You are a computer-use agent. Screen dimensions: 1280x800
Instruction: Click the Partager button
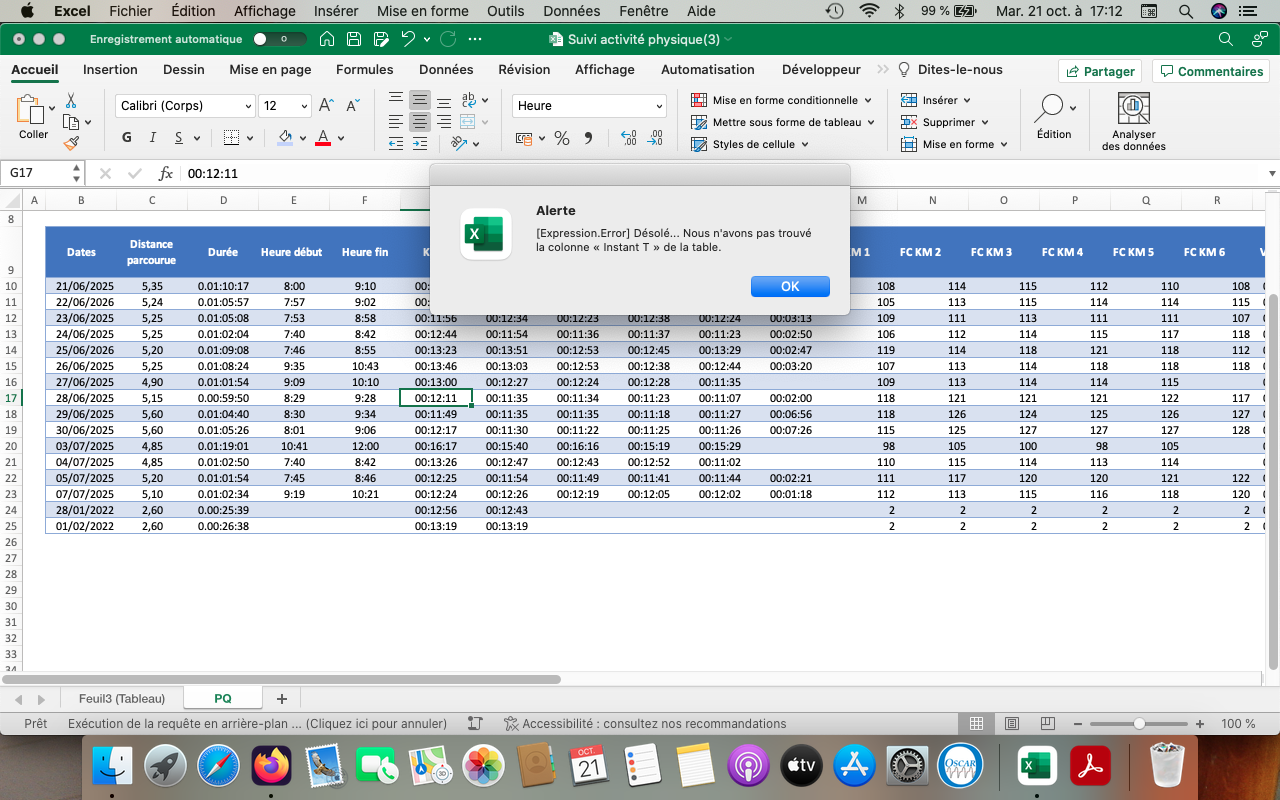(x=1099, y=71)
